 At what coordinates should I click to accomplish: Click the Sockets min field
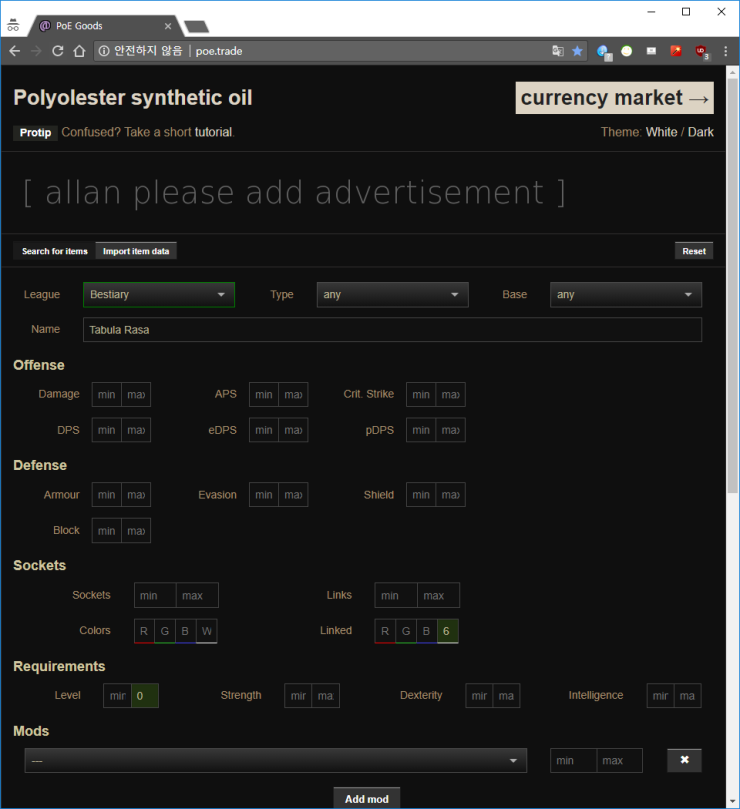pyautogui.click(x=155, y=595)
